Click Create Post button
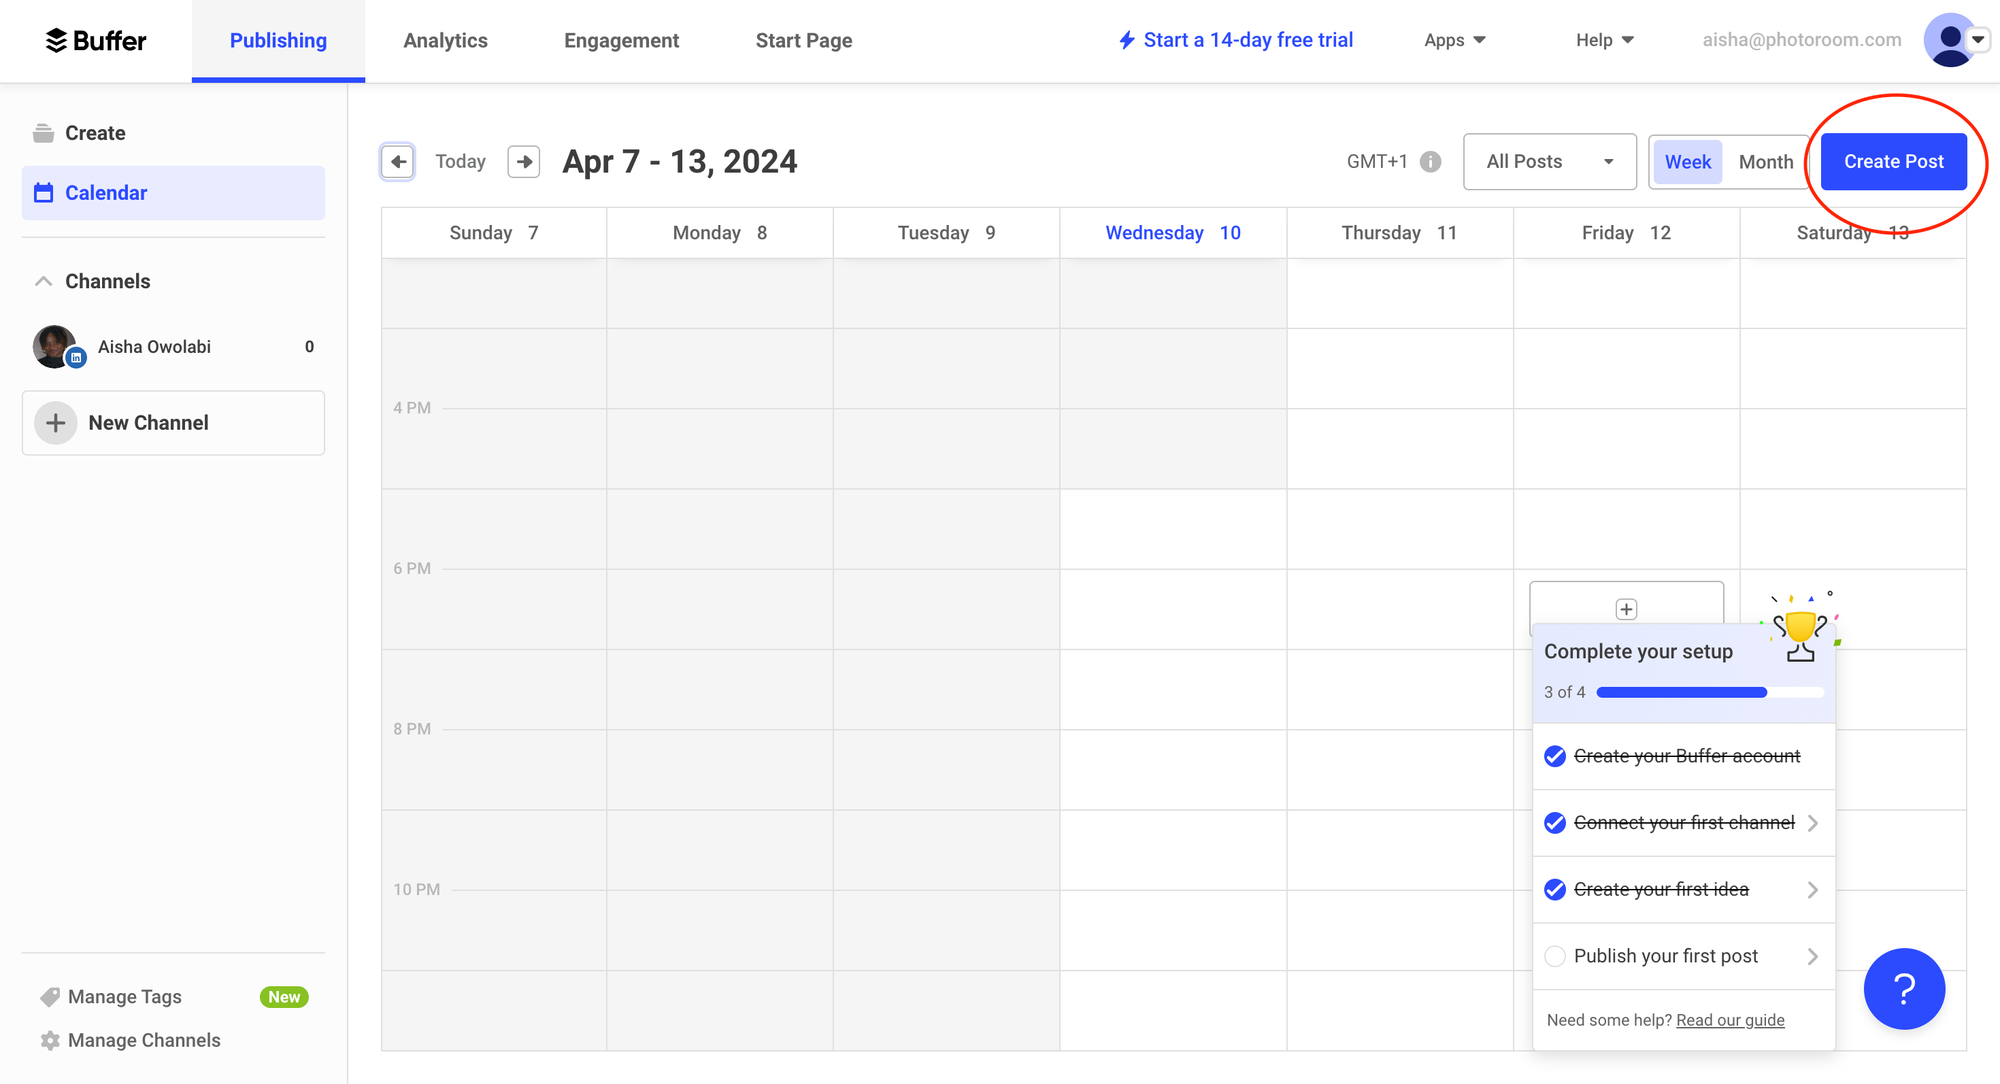 [x=1893, y=162]
